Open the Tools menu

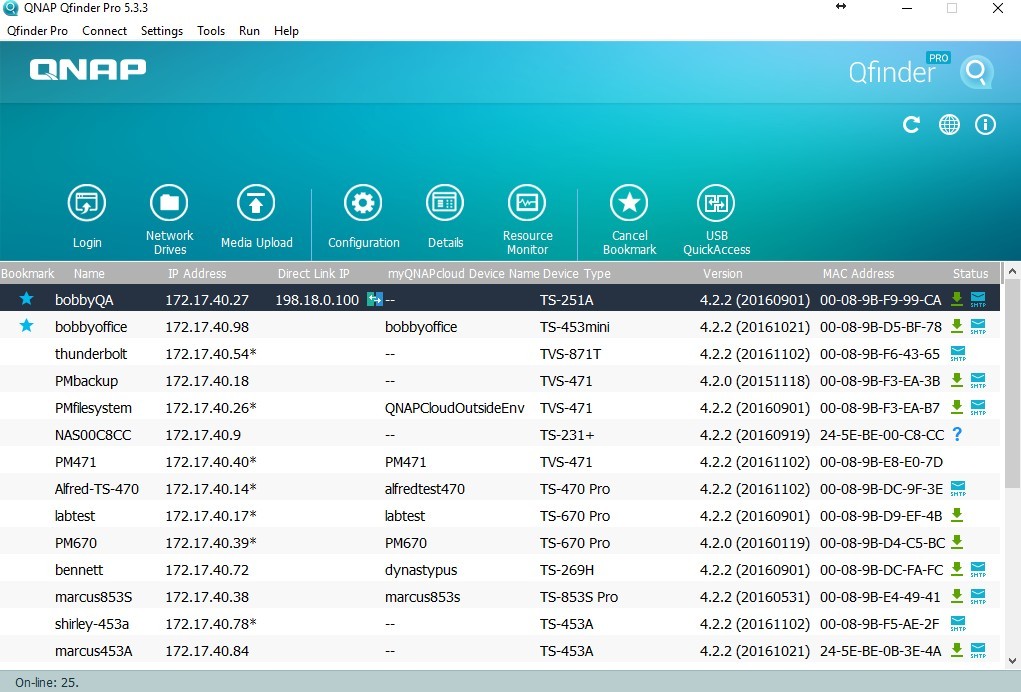coord(211,31)
